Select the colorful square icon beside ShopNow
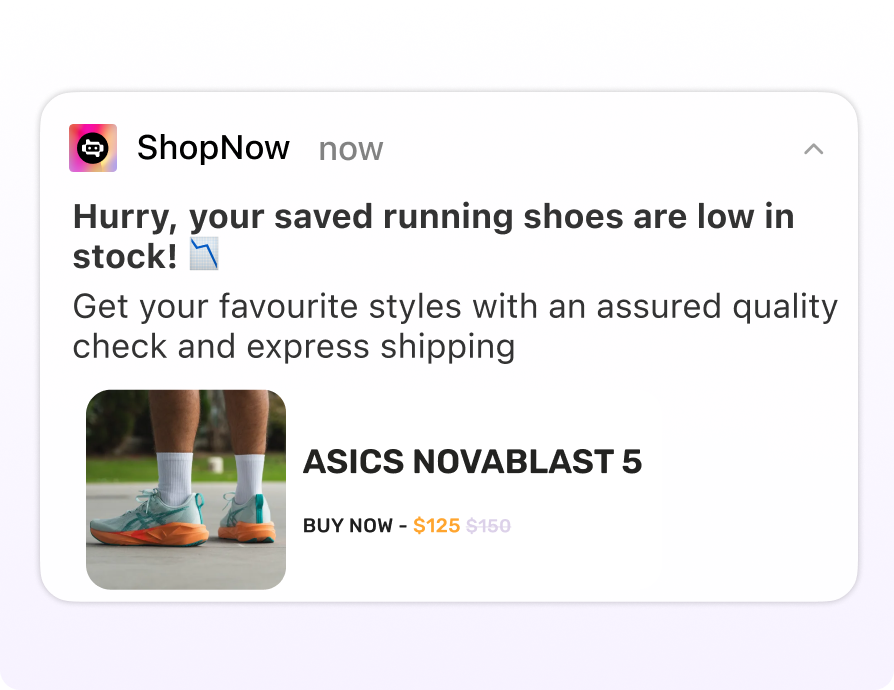Viewport: 894px width, 690px height. 92,147
